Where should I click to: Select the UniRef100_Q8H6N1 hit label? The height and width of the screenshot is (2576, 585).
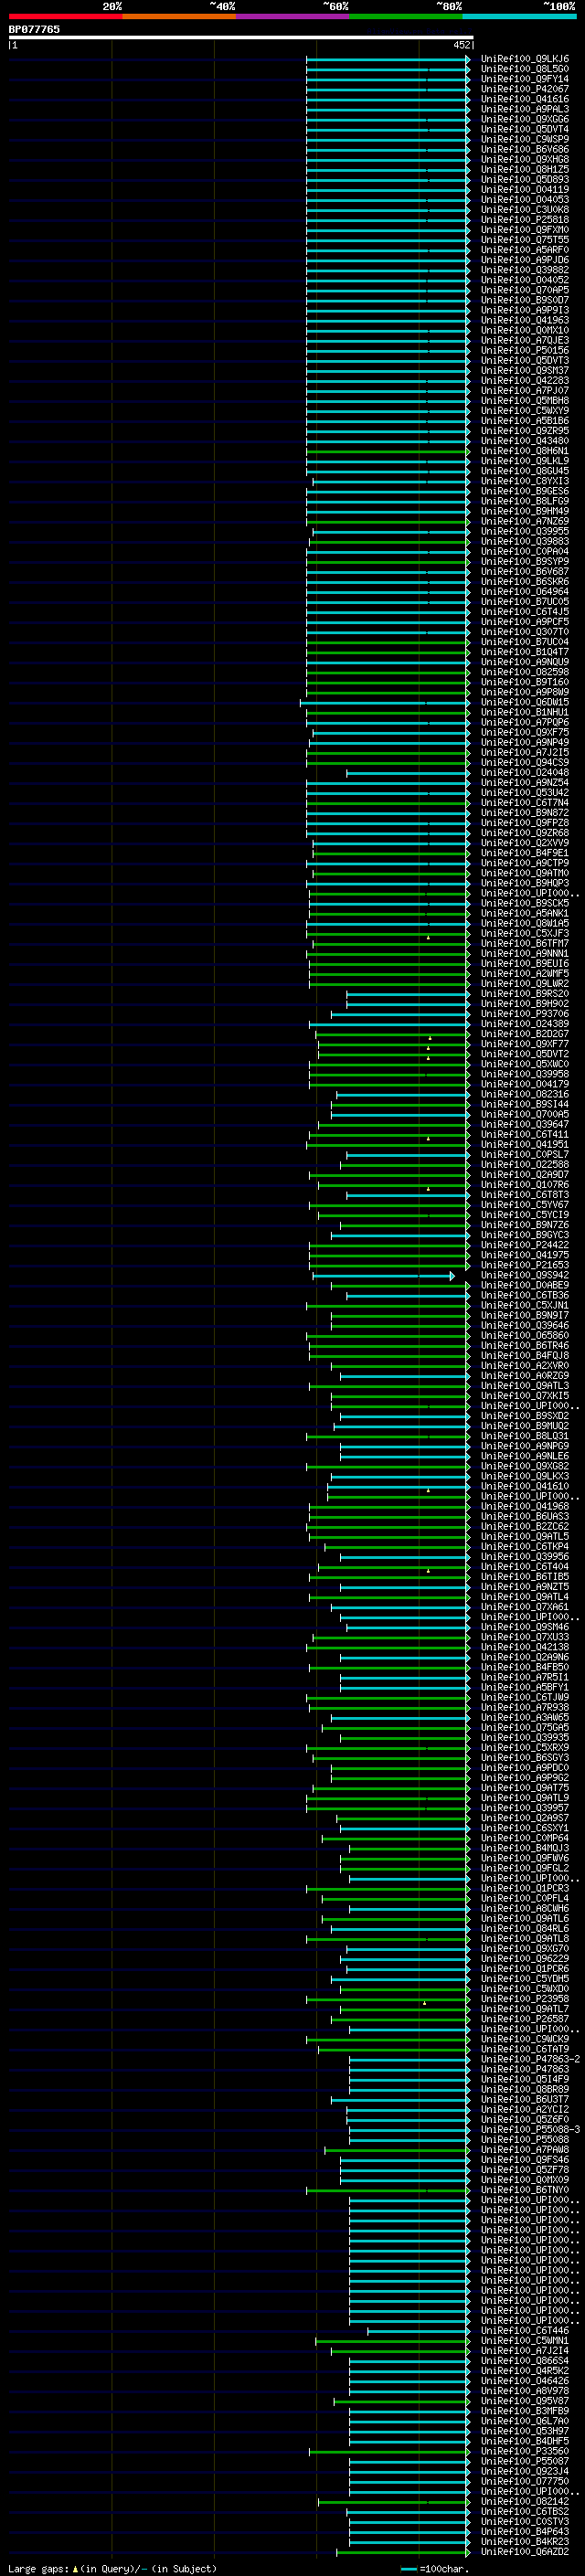(x=525, y=451)
